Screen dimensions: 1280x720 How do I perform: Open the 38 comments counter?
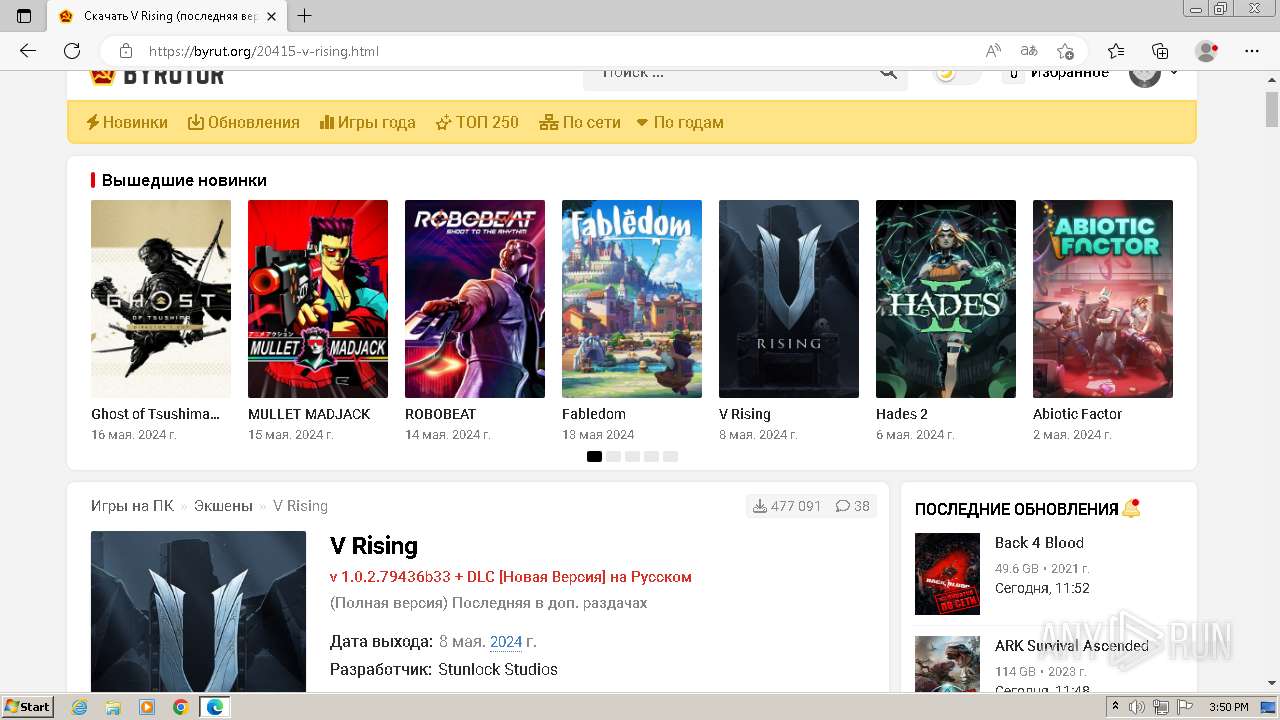pos(853,506)
